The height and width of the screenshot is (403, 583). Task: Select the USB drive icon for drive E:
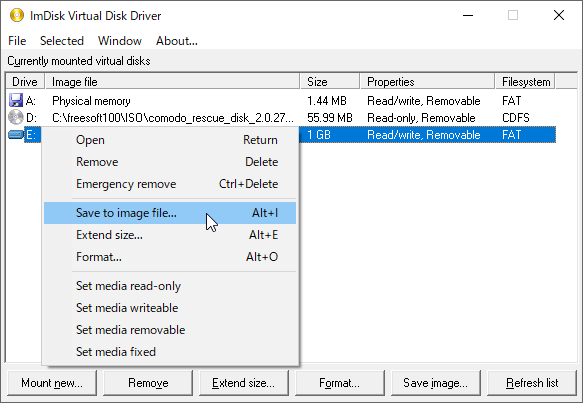coord(16,135)
